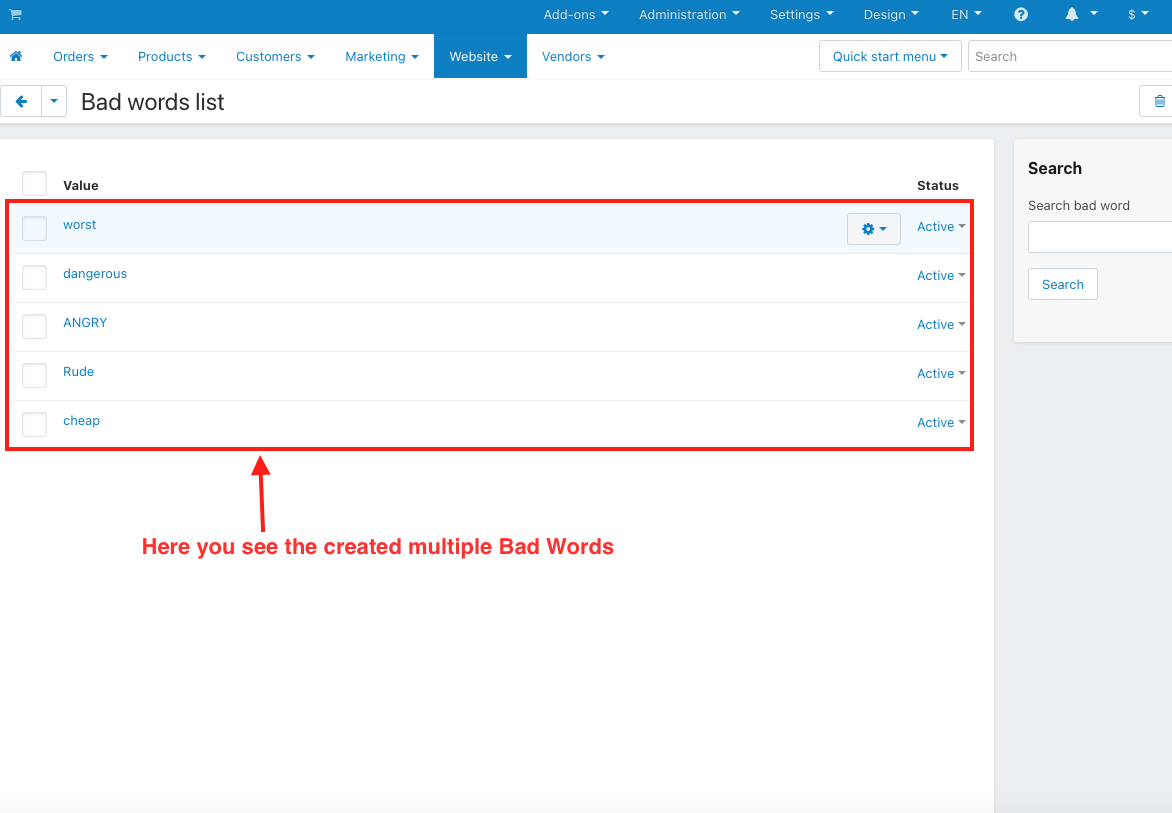Open the Active status dropdown for Rude
Viewport: 1172px width, 813px height.
pos(940,373)
